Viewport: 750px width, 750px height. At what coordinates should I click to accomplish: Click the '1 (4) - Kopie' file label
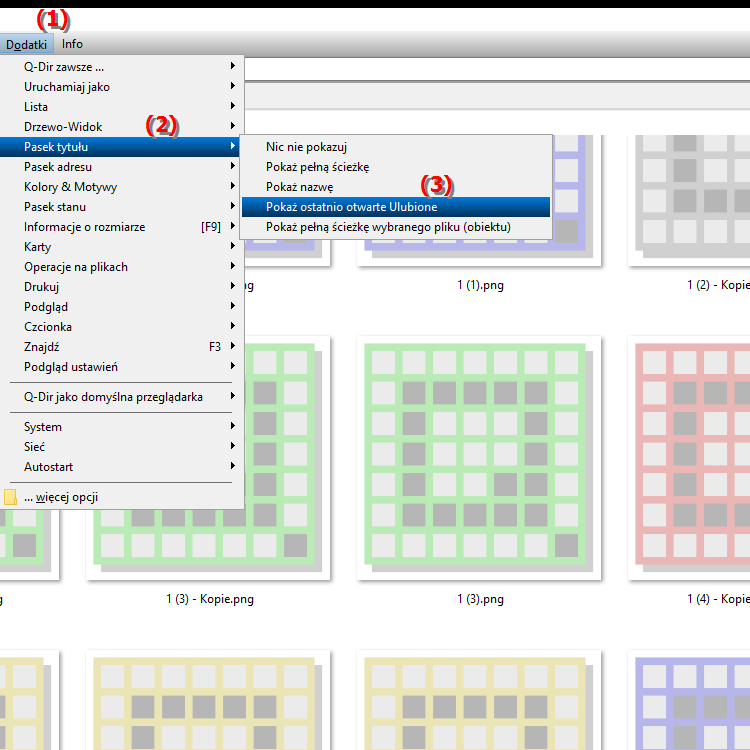click(x=718, y=599)
